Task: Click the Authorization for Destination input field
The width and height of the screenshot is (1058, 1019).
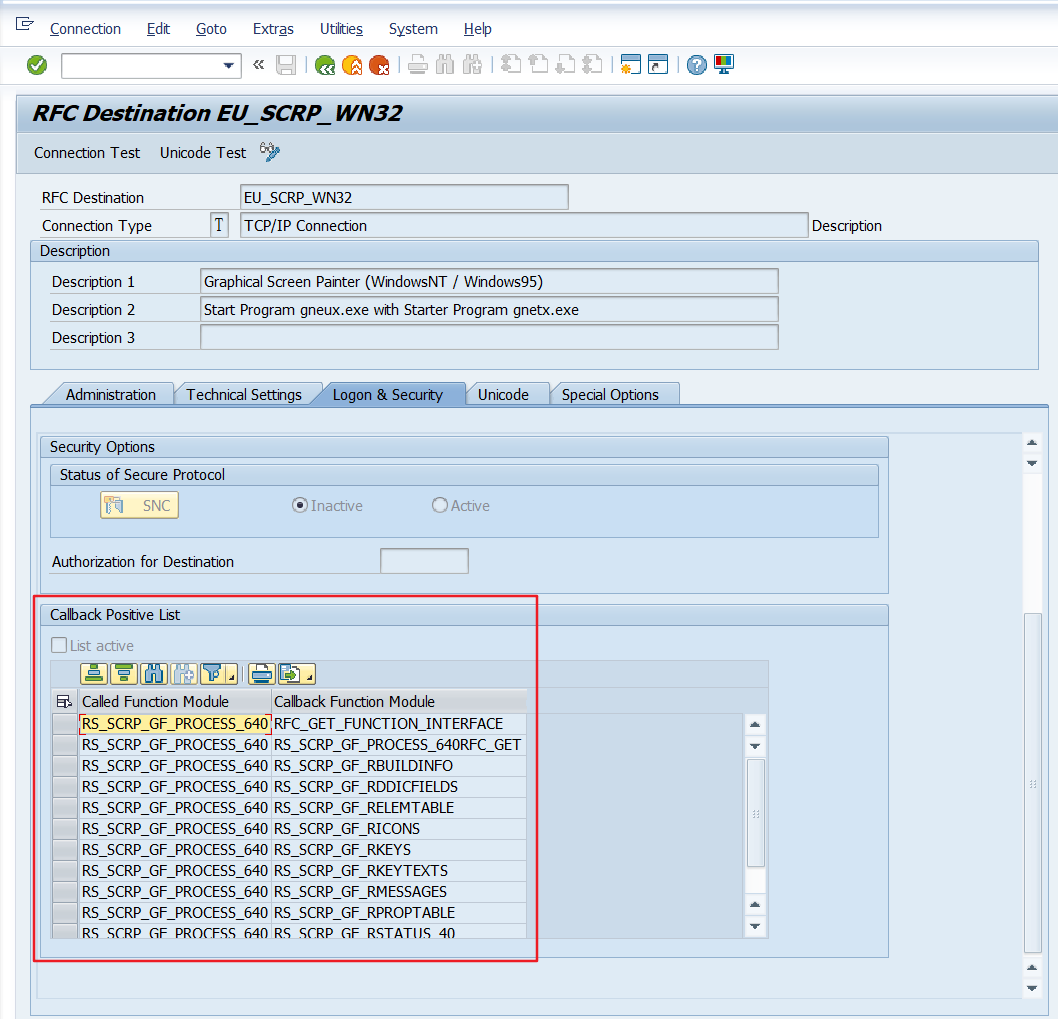Action: click(x=423, y=561)
